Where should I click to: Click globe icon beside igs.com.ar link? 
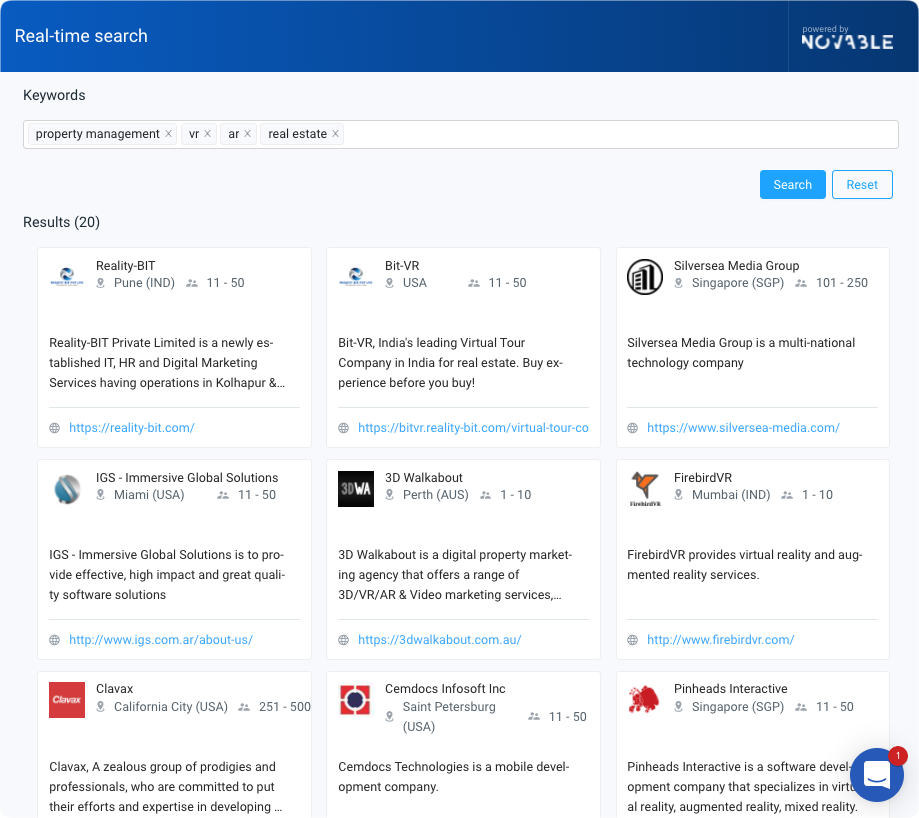pos(55,640)
